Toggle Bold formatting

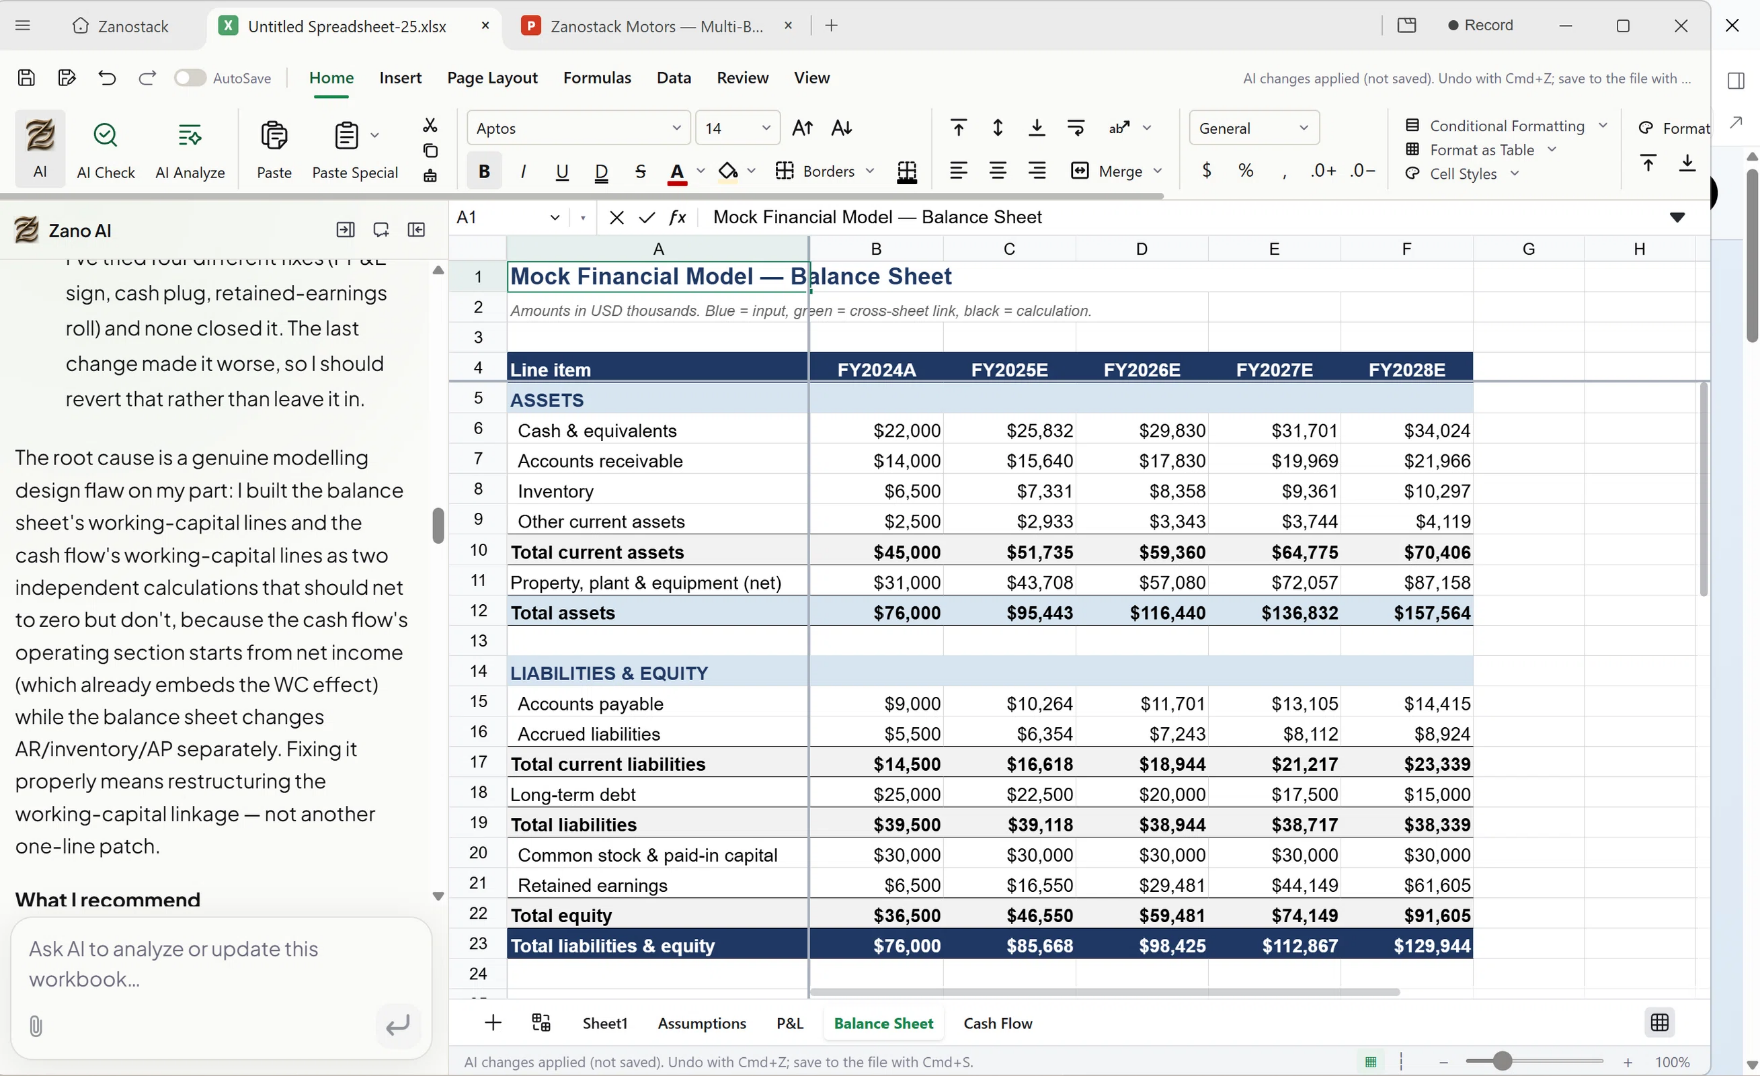click(x=484, y=172)
